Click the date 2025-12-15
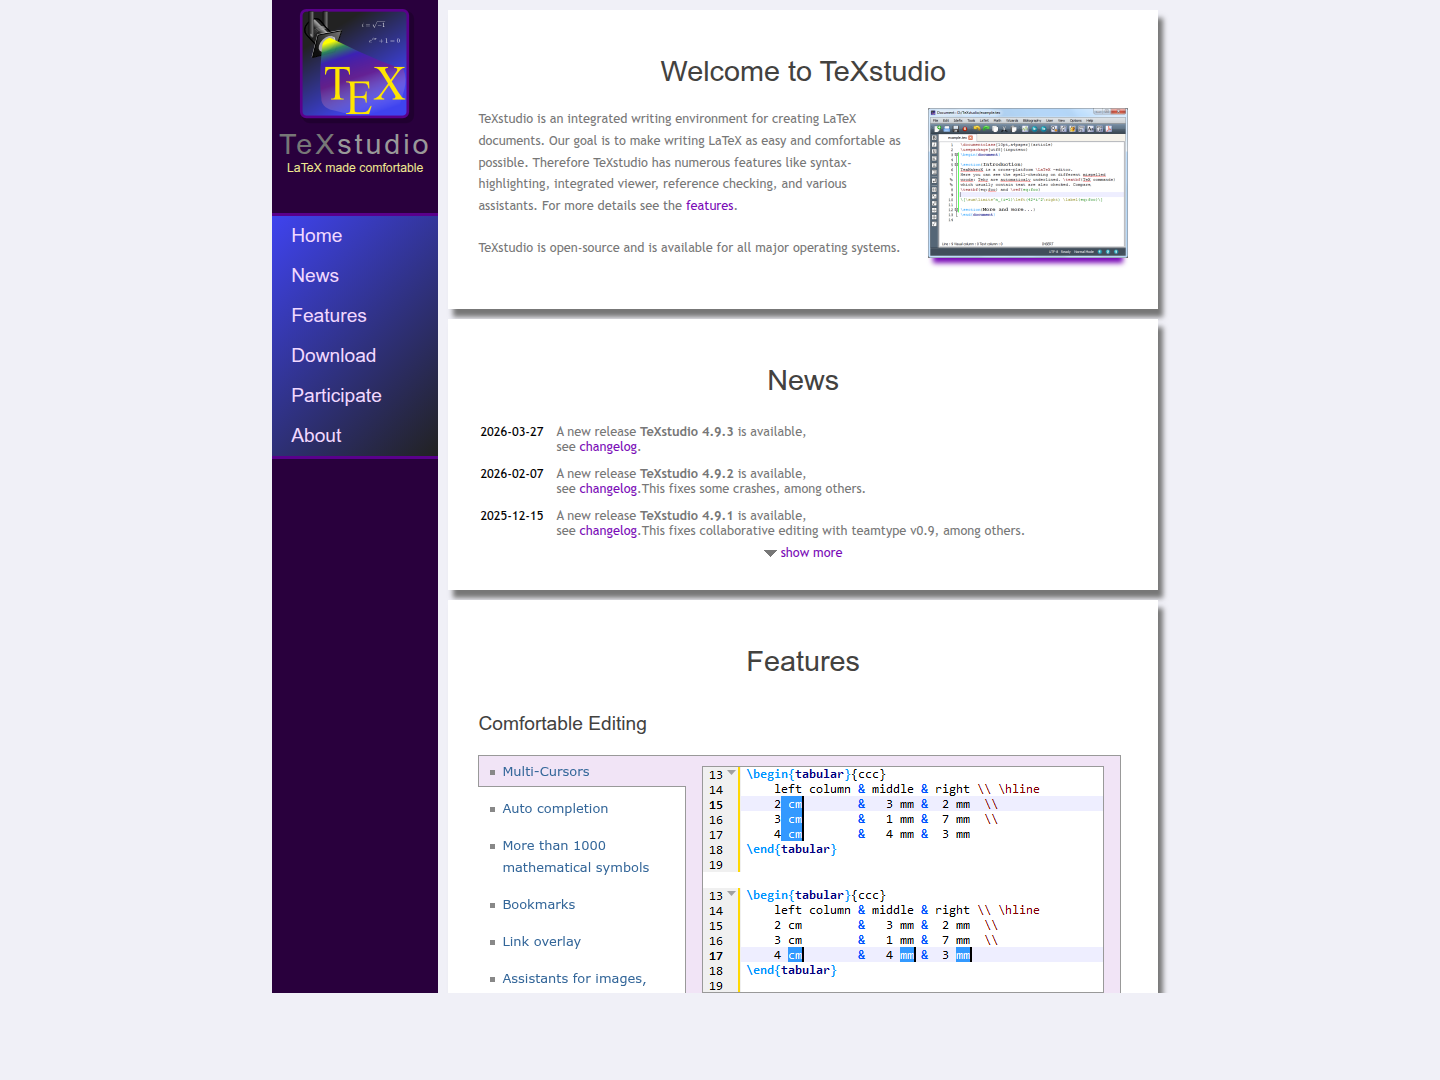Viewport: 1440px width, 1080px height. coord(512,516)
